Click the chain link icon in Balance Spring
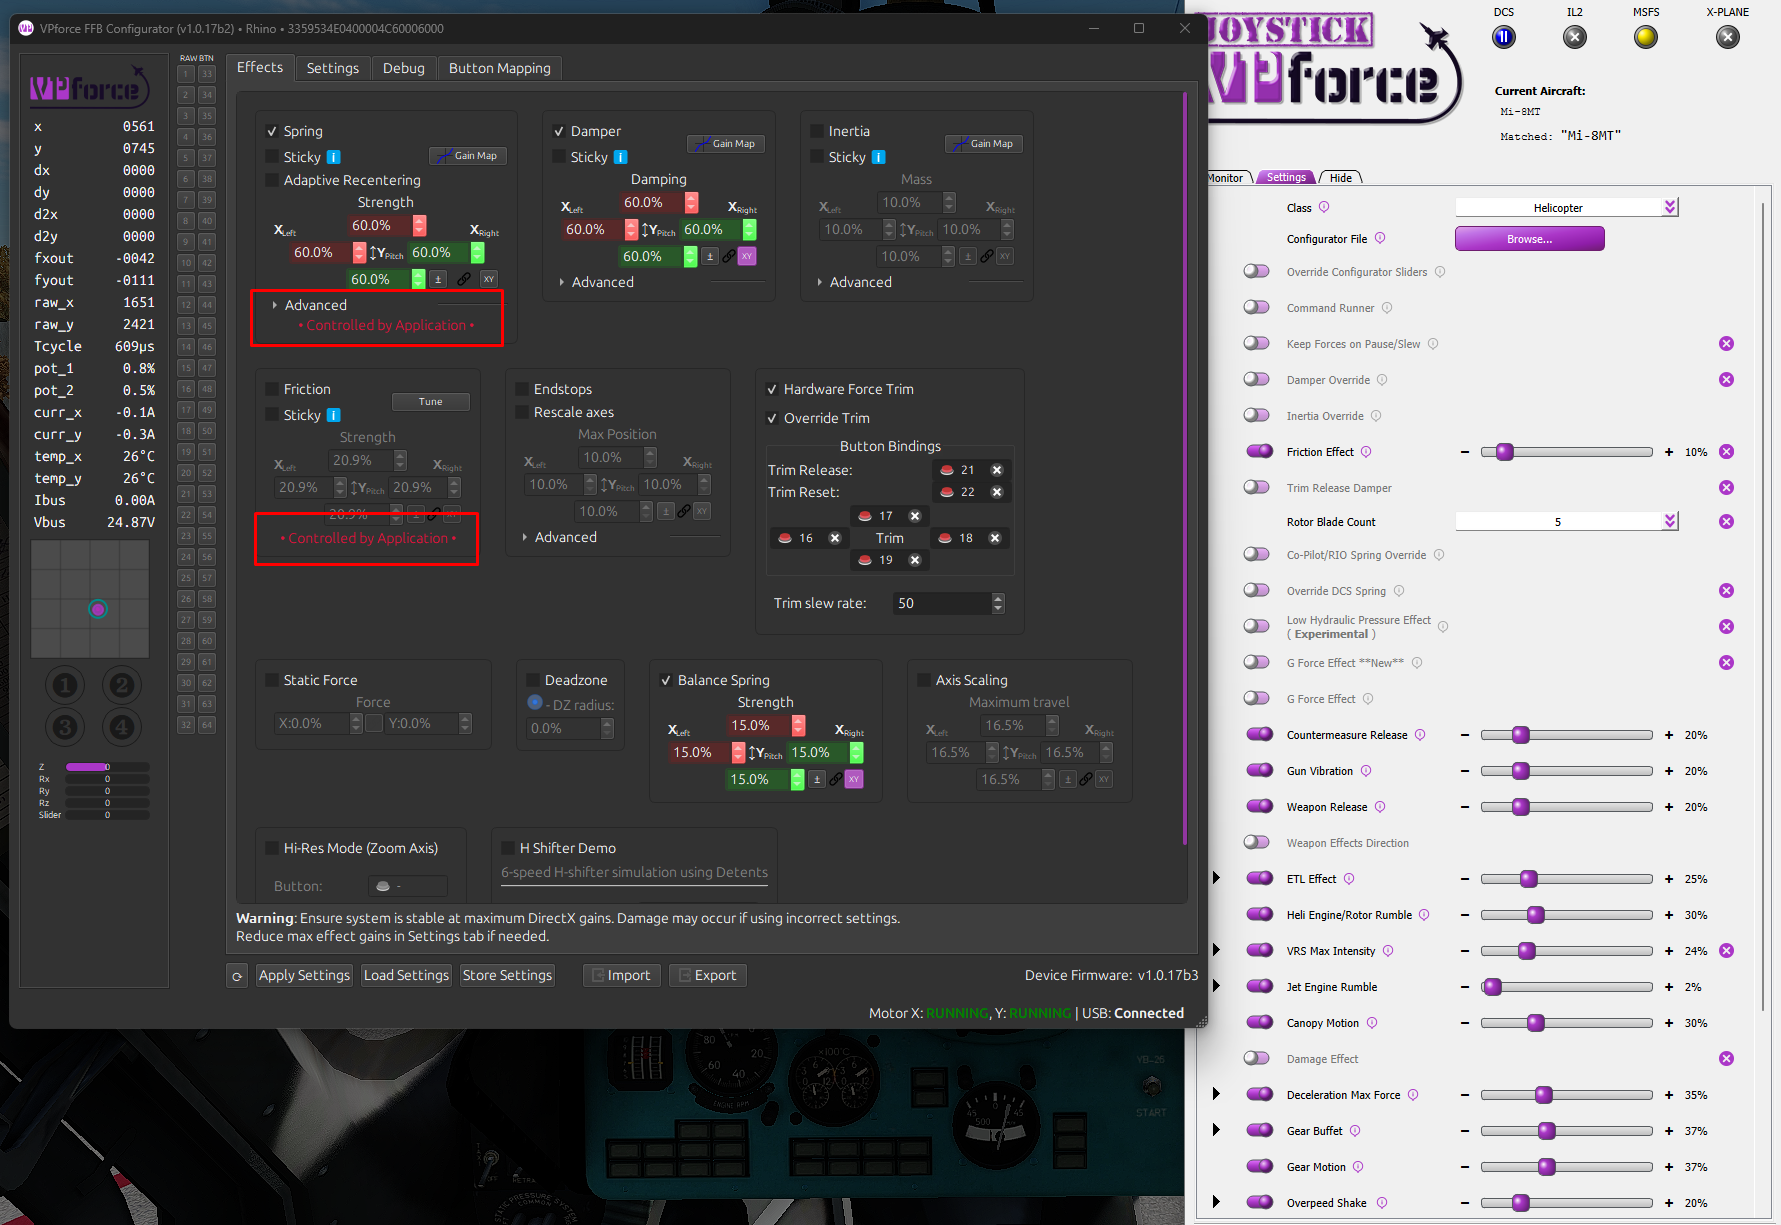The image size is (1781, 1225). coord(835,779)
